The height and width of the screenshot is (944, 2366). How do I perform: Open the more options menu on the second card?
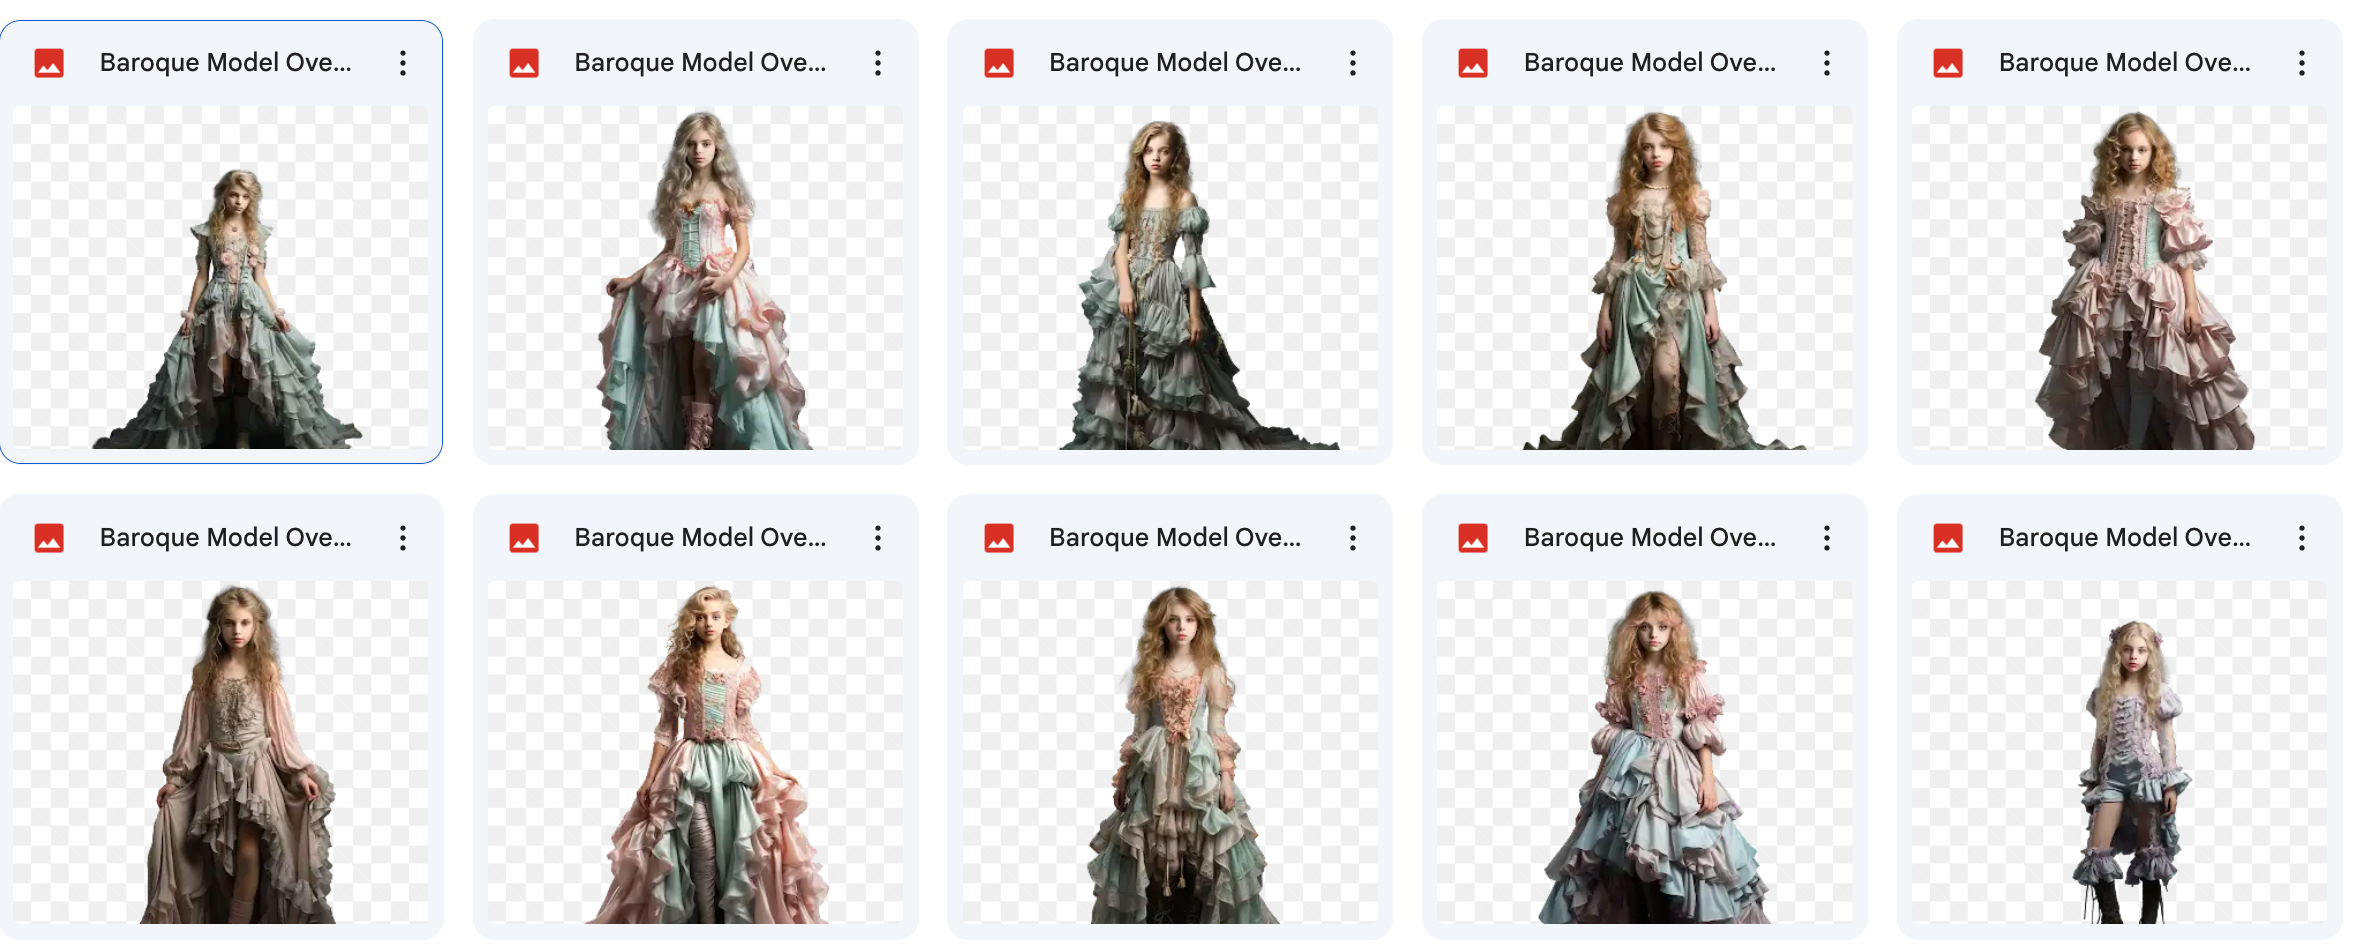(x=877, y=63)
